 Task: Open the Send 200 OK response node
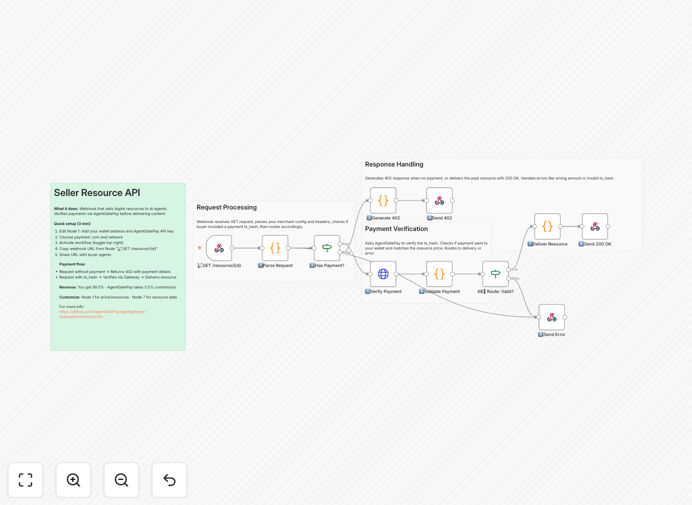coord(595,226)
